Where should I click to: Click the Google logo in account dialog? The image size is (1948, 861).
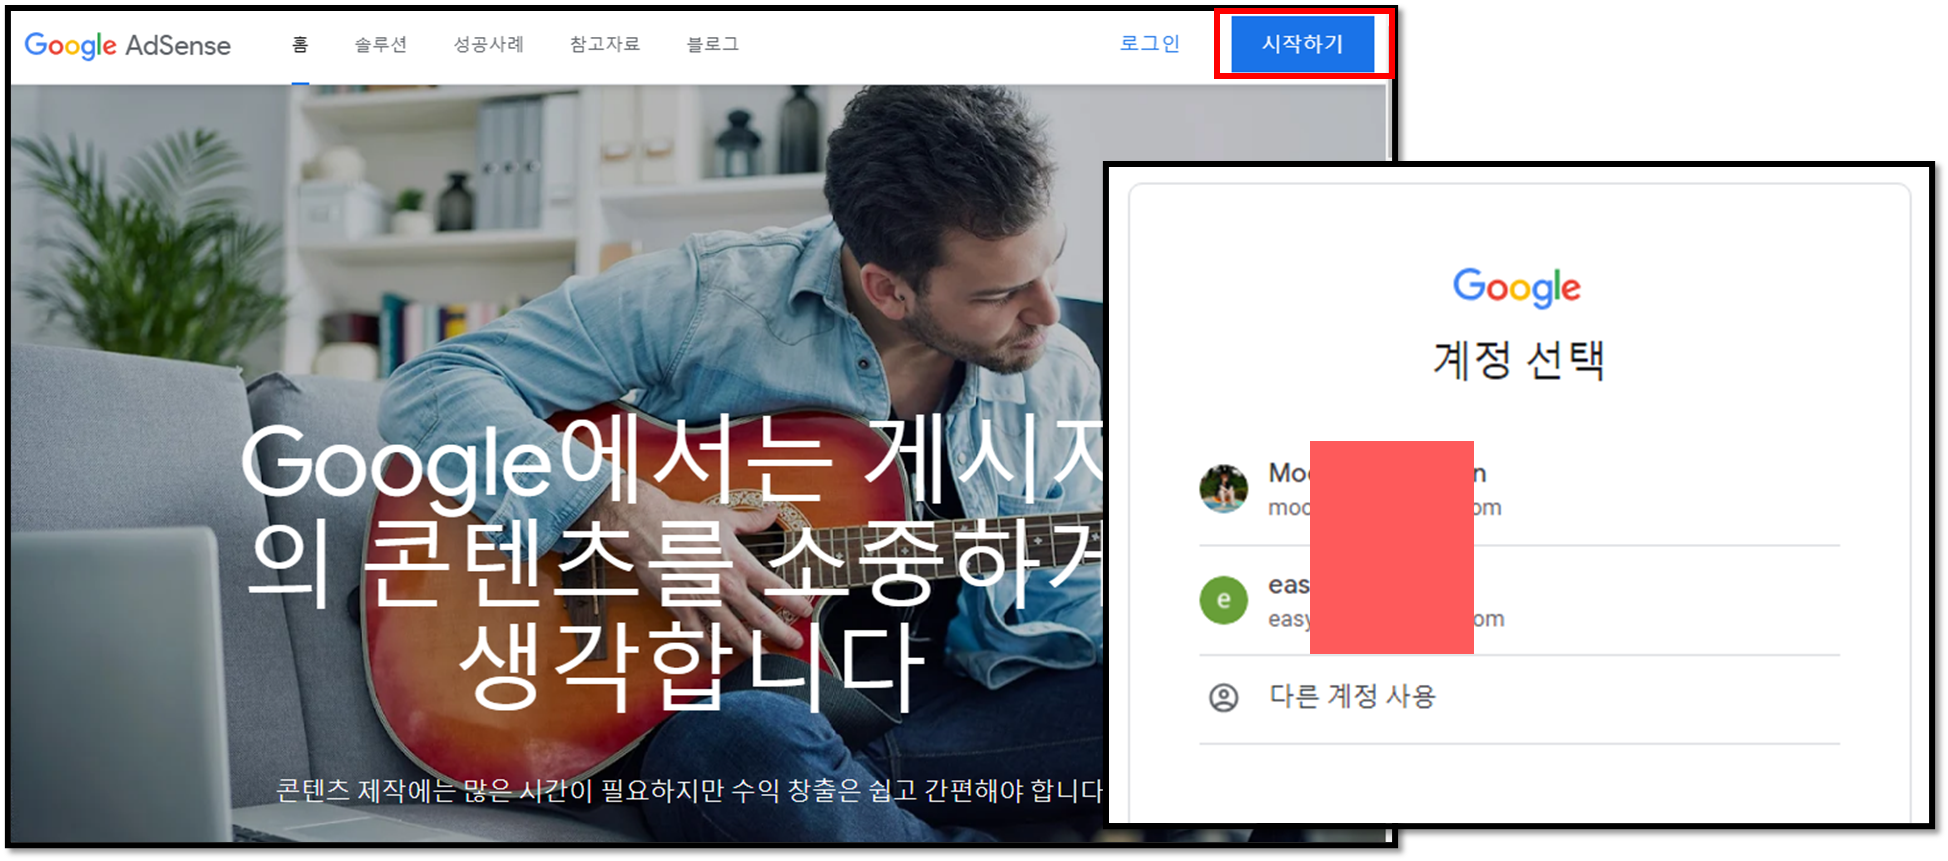tap(1517, 288)
